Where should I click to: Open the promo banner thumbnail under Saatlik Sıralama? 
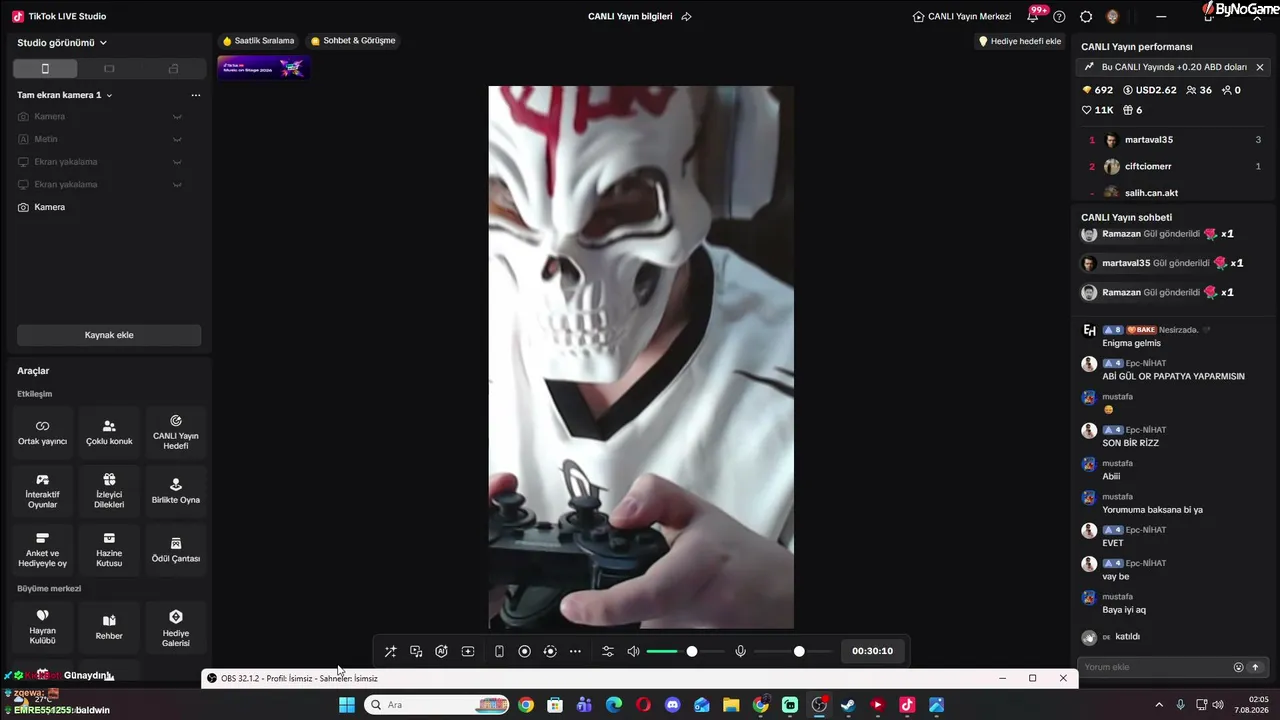264,68
